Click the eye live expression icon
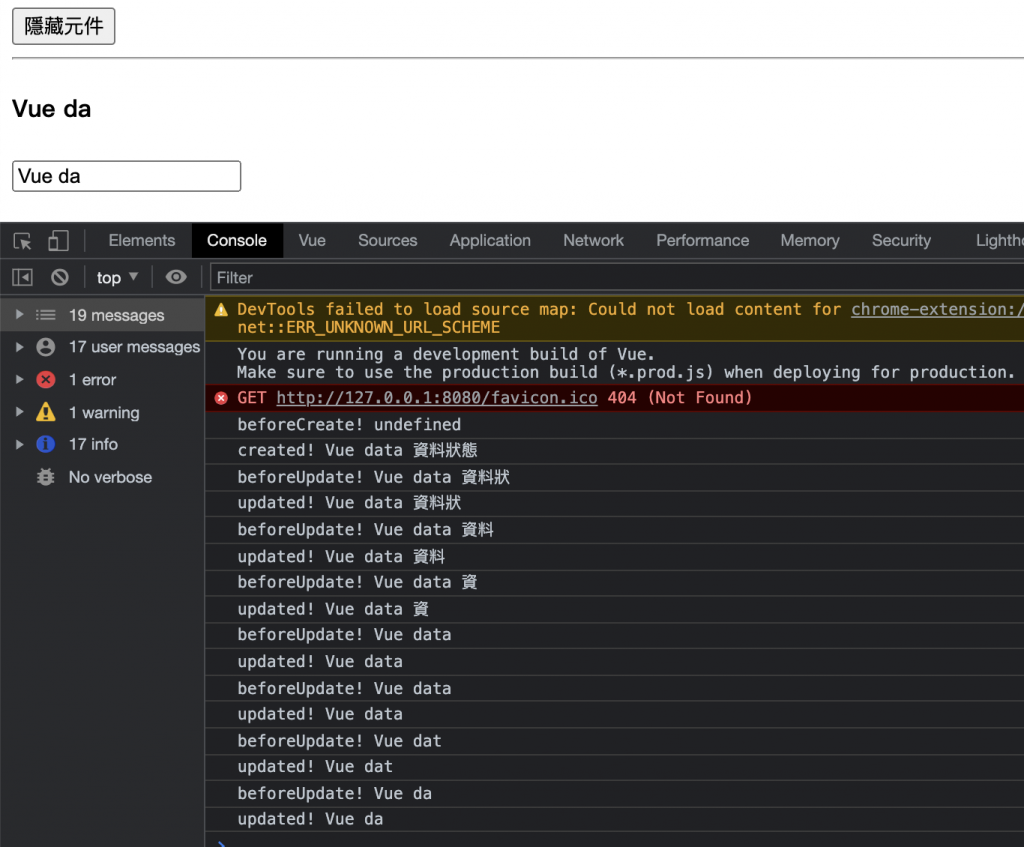Image resolution: width=1024 pixels, height=847 pixels. coord(176,278)
